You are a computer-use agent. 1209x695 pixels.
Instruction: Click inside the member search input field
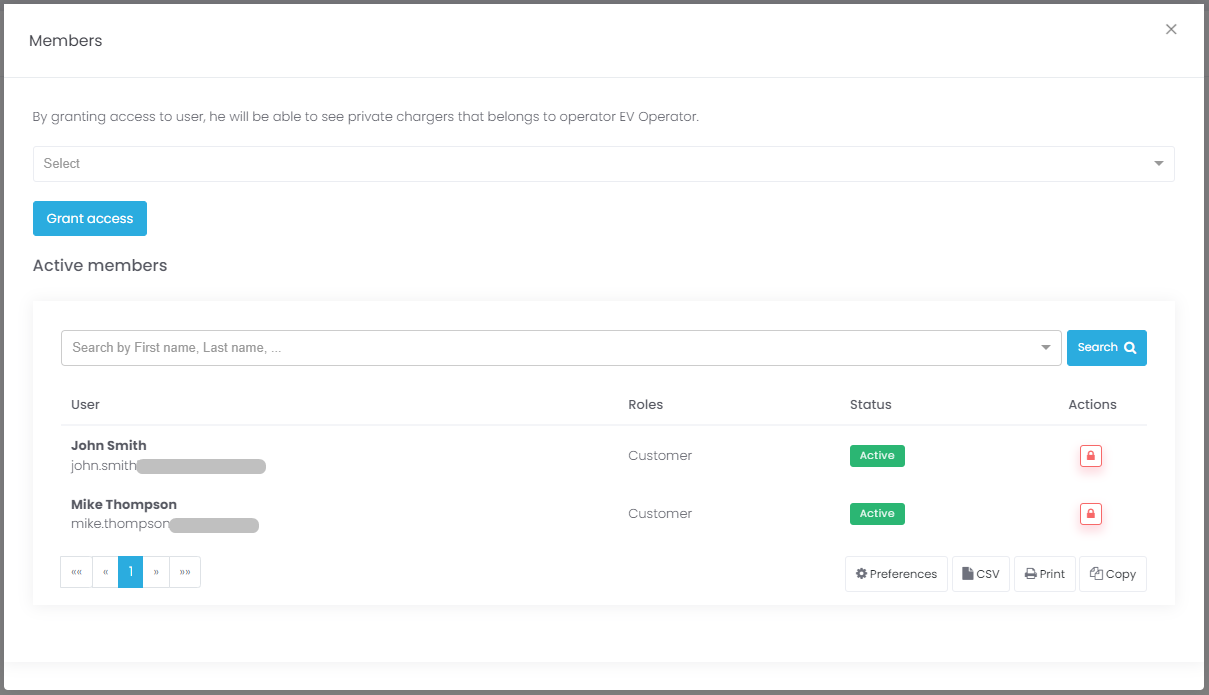pyautogui.click(x=400, y=347)
